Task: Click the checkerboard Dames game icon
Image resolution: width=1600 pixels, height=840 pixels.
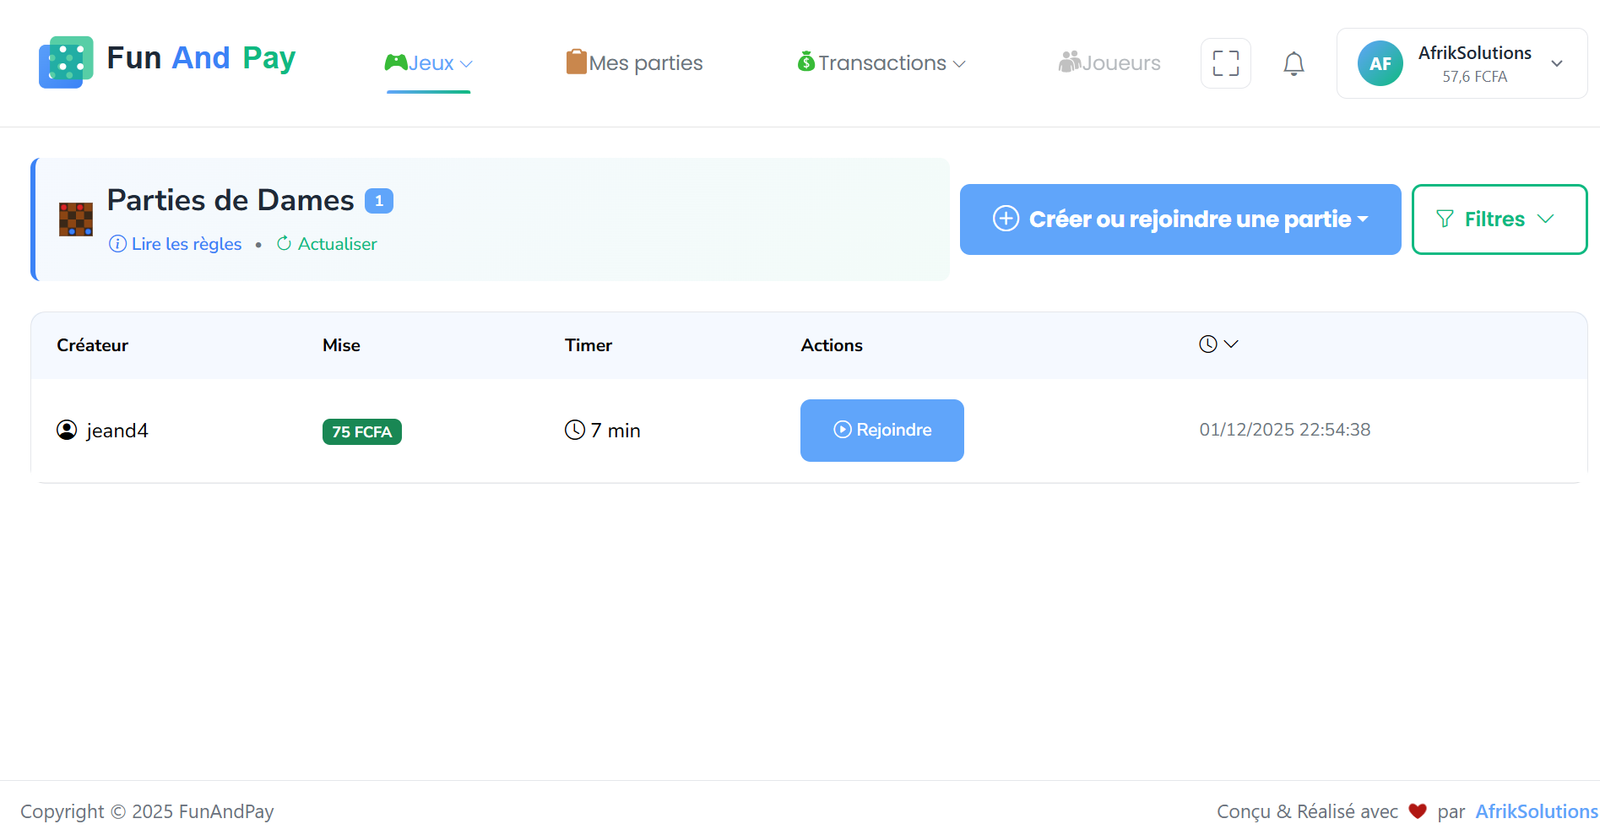Action: coord(76,219)
